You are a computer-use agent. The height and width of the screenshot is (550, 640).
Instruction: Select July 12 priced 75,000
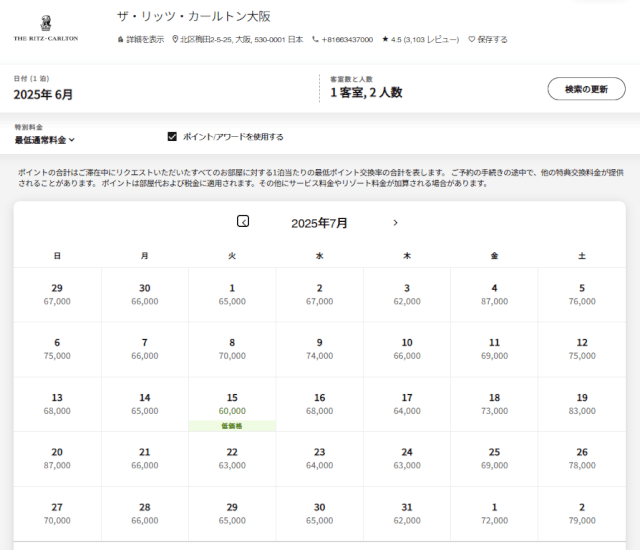click(x=582, y=349)
